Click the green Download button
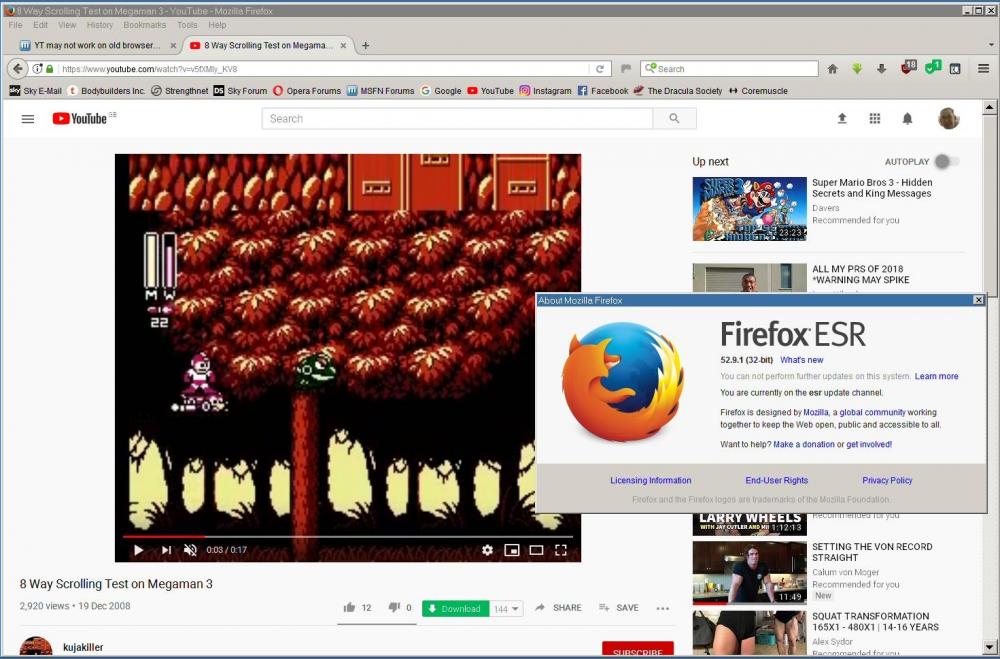The width and height of the screenshot is (1000, 659). click(x=454, y=609)
